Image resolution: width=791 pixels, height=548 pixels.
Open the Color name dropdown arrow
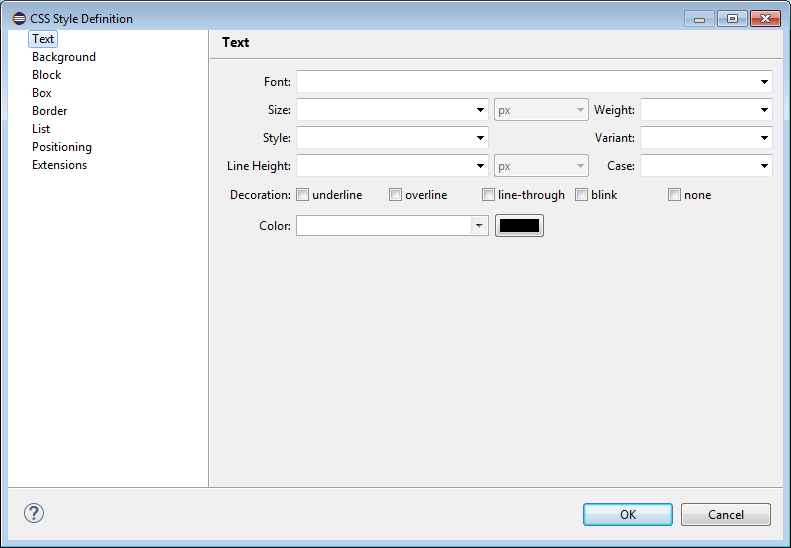[479, 226]
